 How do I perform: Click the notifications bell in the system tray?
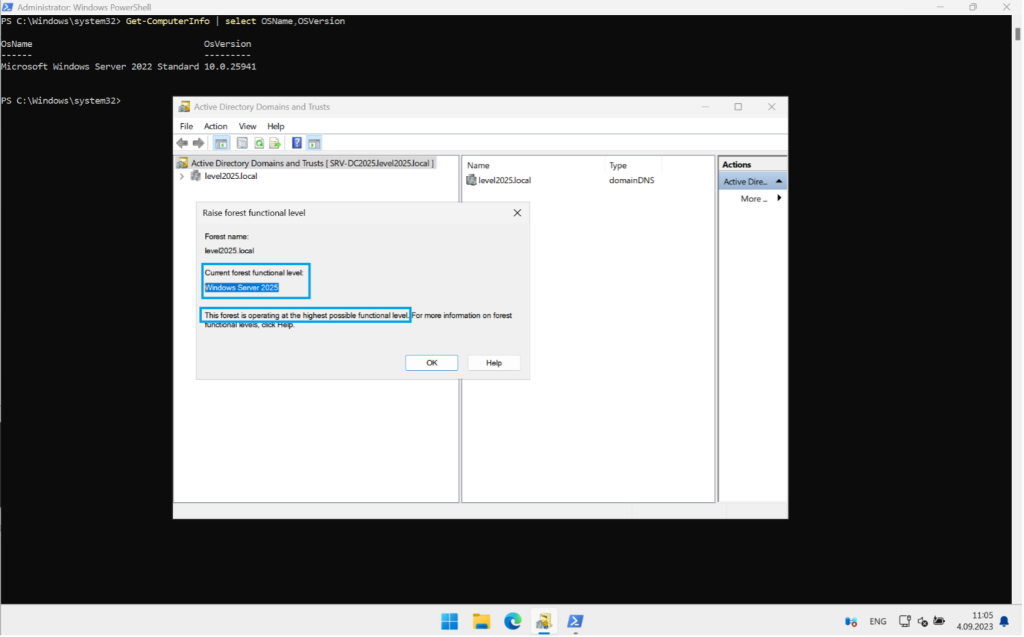tap(1006, 620)
